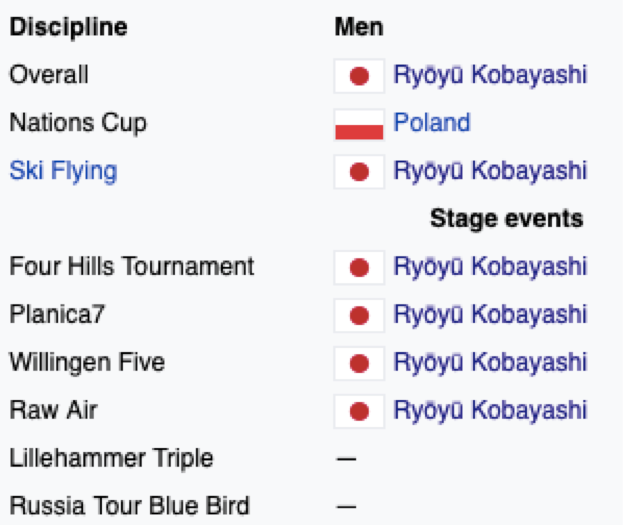
Task: Open Ryōyū Kobayashi link in Ski Flying row
Action: tap(490, 171)
